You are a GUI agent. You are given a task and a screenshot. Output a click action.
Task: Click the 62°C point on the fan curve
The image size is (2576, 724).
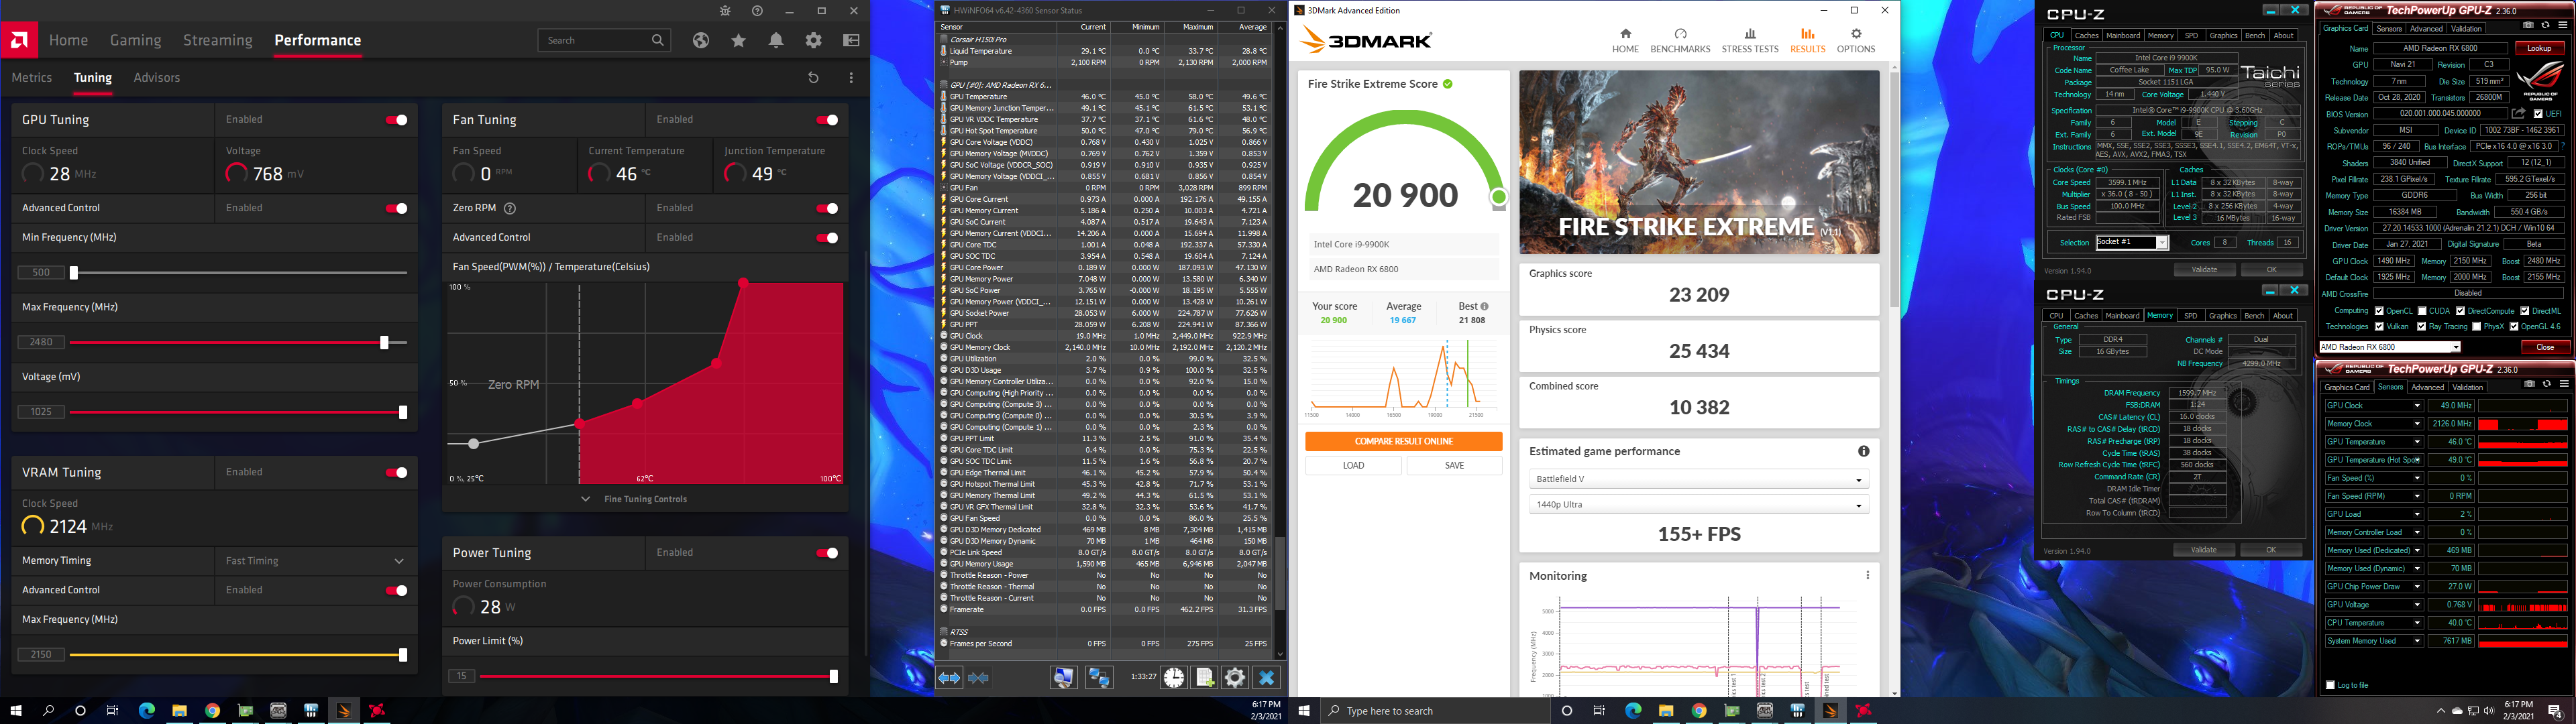(638, 404)
